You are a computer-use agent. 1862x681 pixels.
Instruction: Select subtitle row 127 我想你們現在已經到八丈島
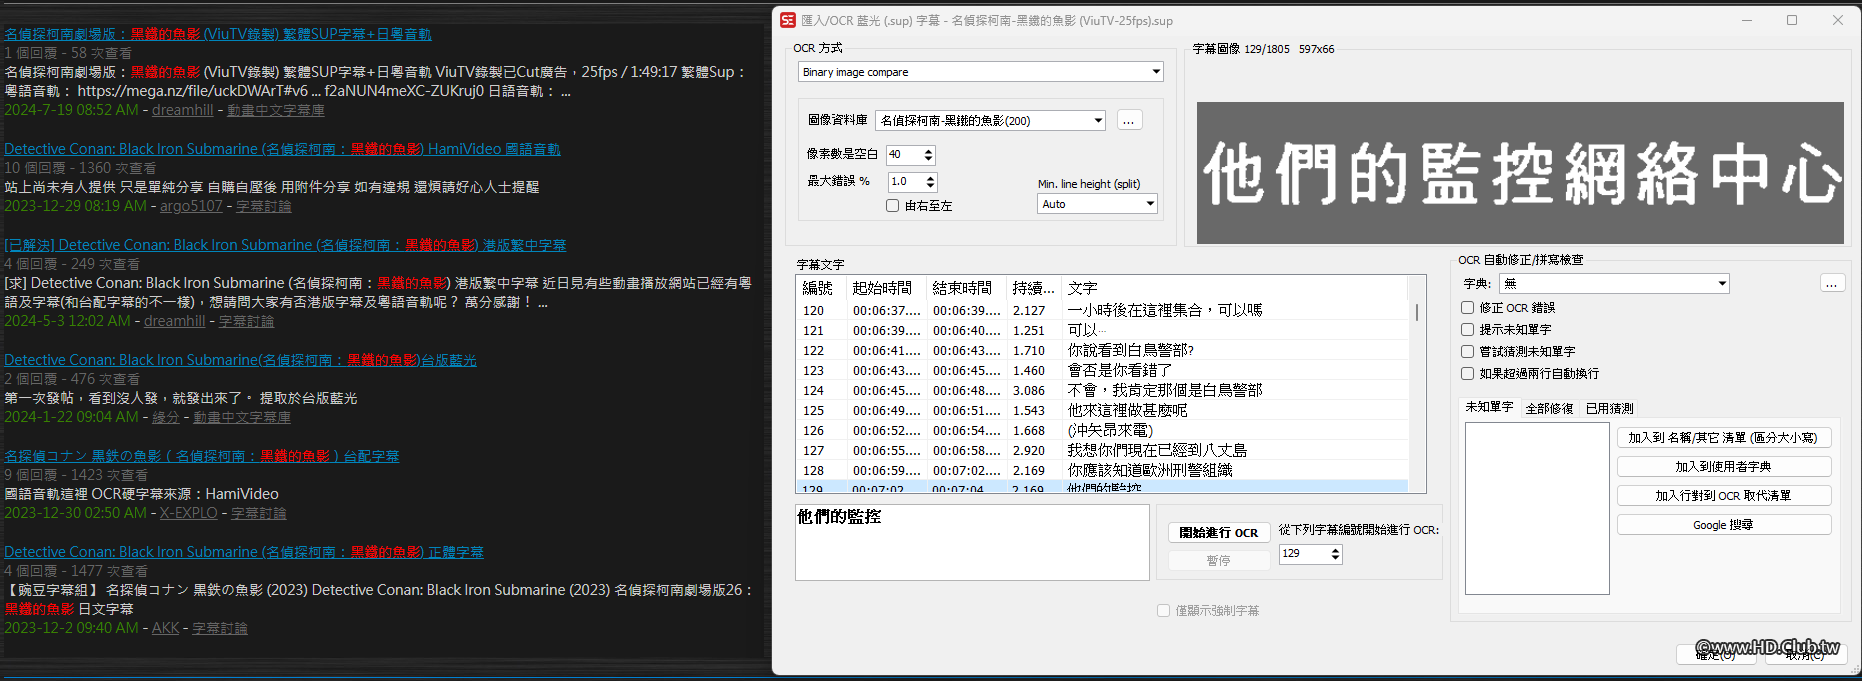tap(1102, 451)
